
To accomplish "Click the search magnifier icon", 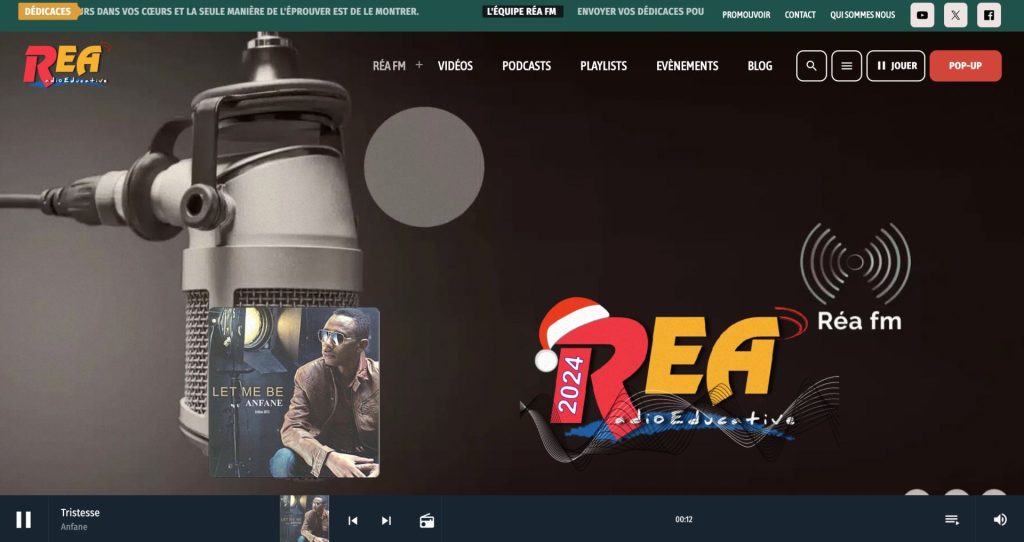I will pos(811,66).
